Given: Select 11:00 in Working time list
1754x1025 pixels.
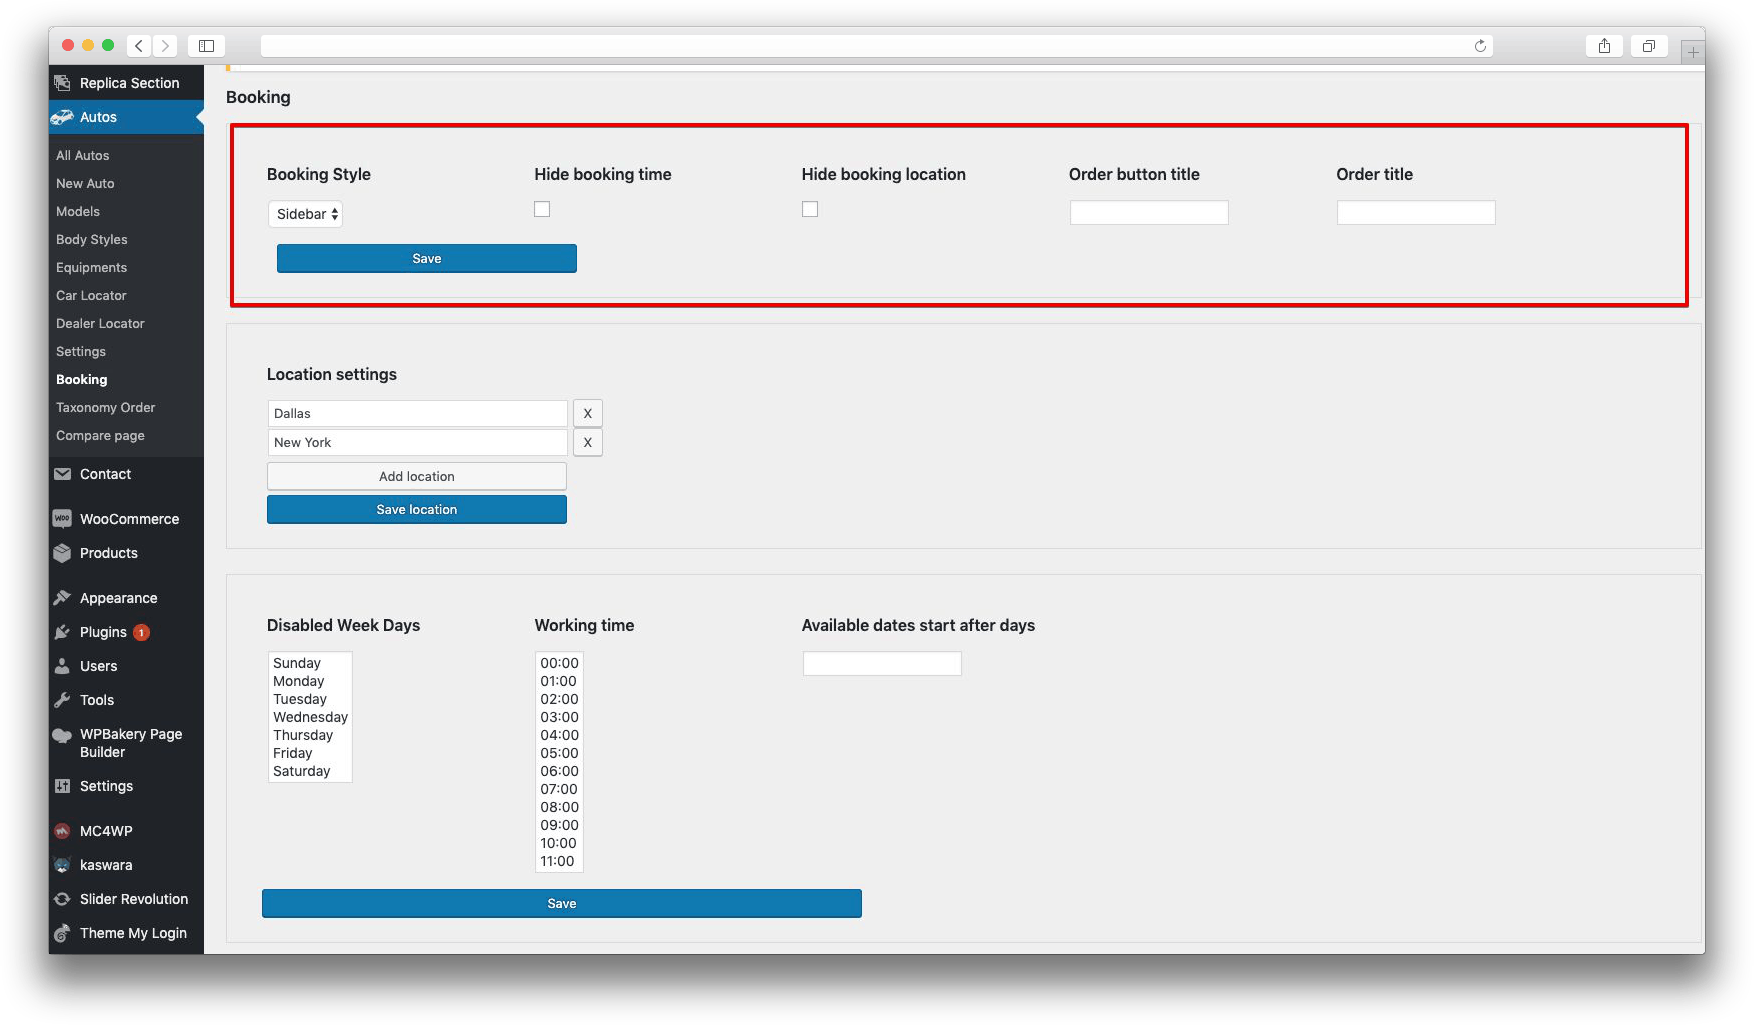Looking at the screenshot, I should 559,861.
